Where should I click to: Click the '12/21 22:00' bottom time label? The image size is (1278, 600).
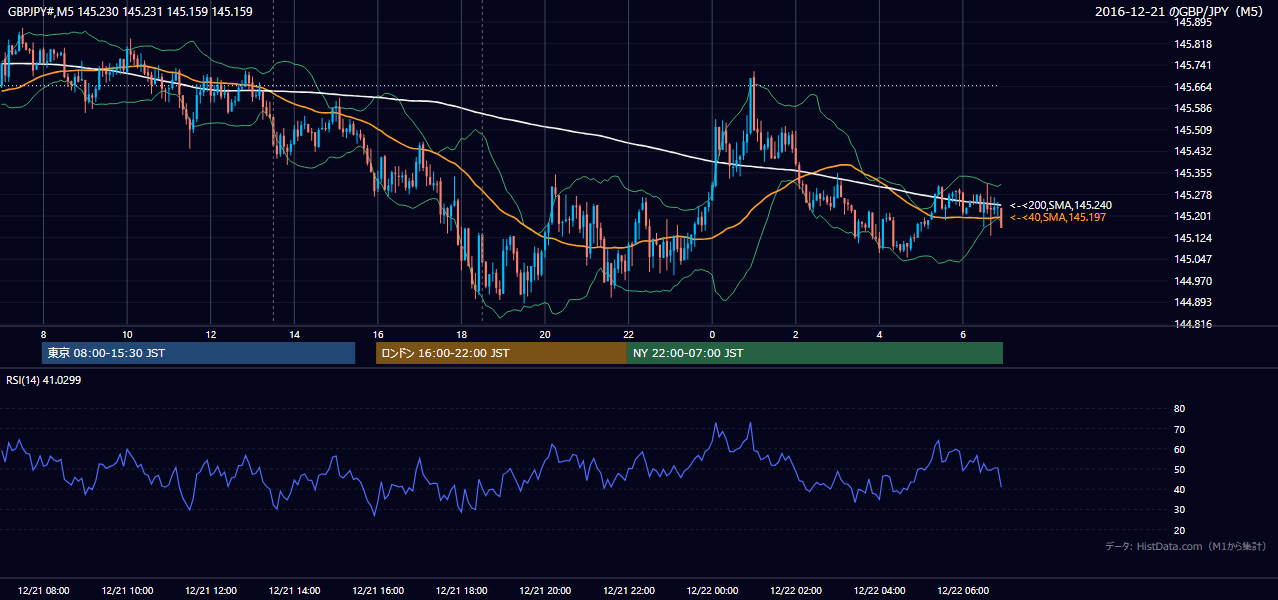click(x=628, y=591)
